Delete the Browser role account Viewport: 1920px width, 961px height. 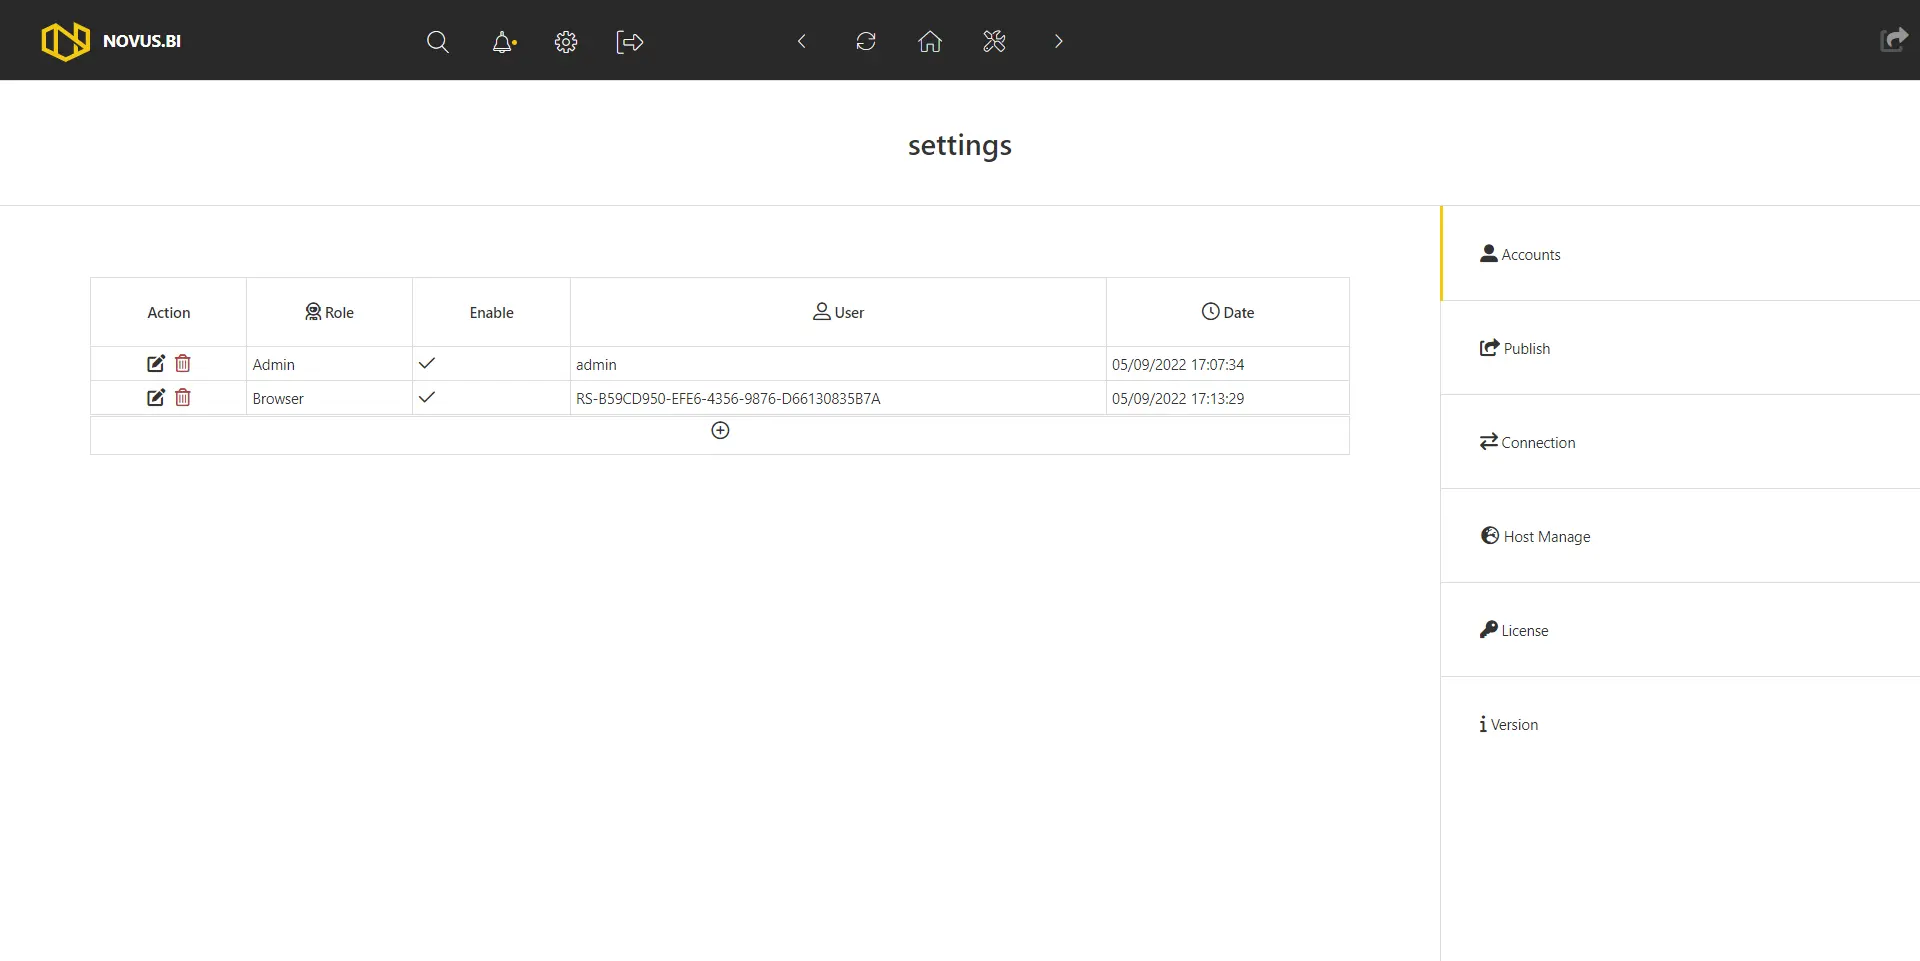pyautogui.click(x=183, y=398)
